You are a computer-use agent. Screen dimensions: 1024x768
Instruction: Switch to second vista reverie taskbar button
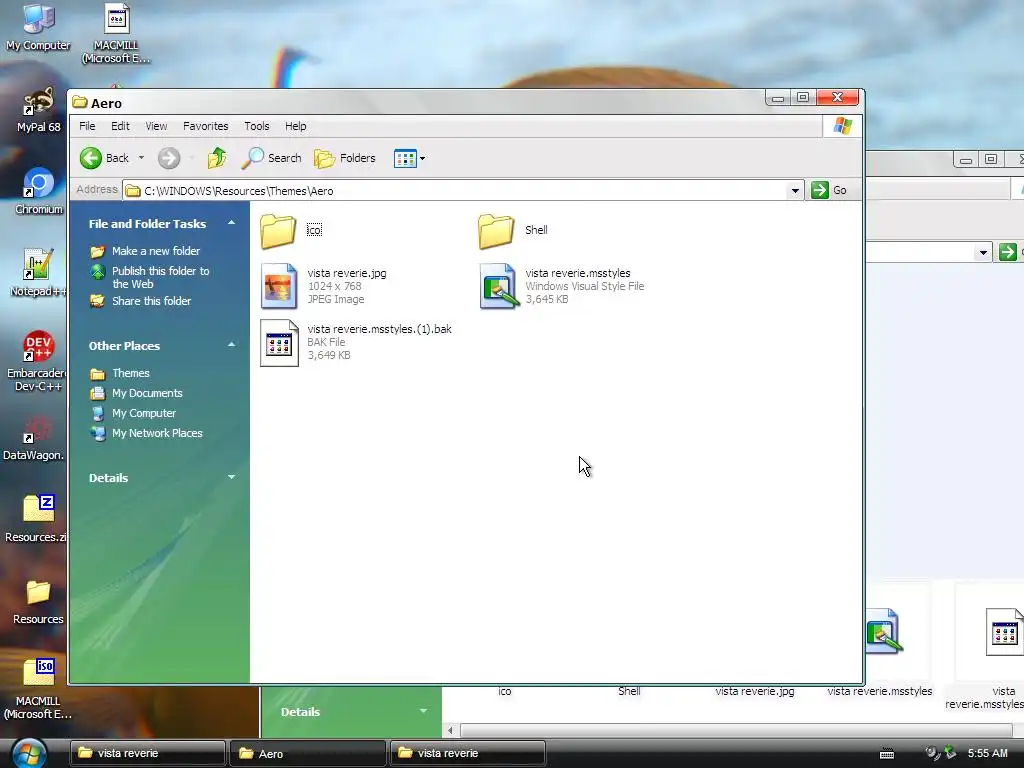pos(468,753)
